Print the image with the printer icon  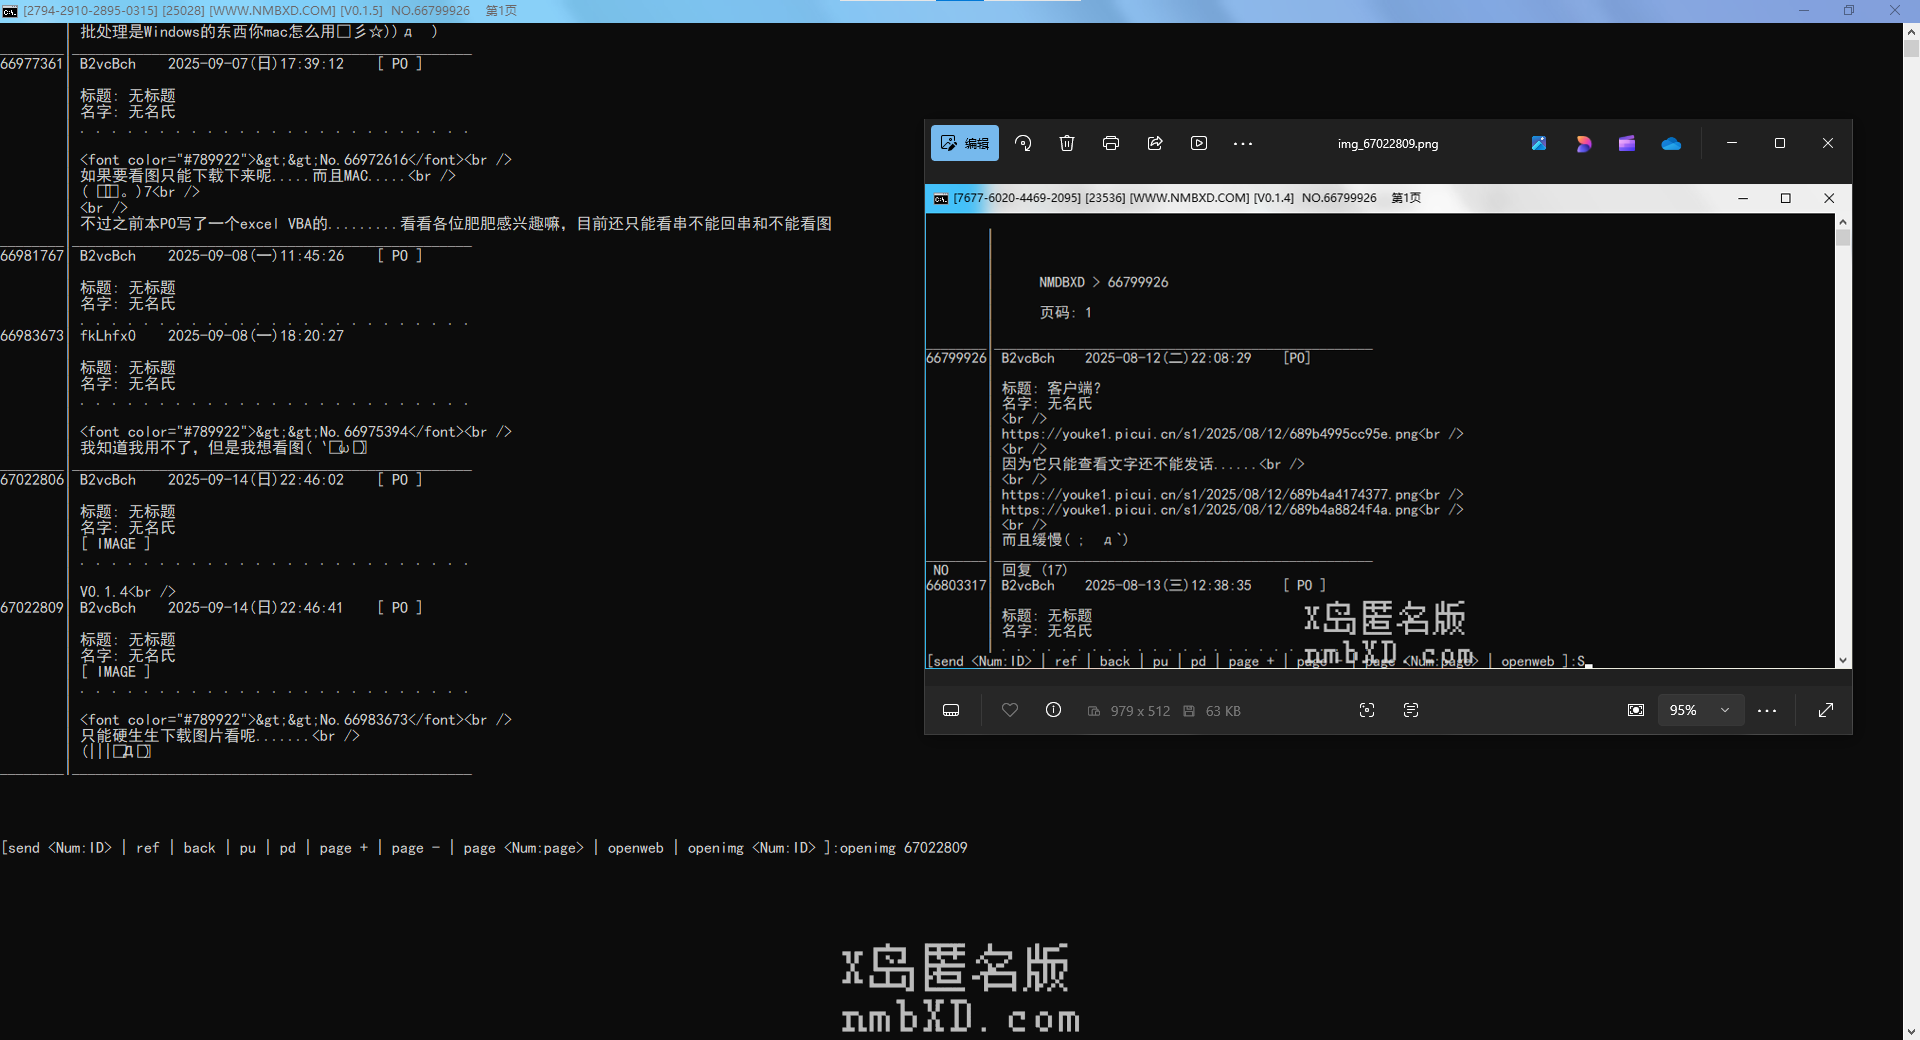1111,143
